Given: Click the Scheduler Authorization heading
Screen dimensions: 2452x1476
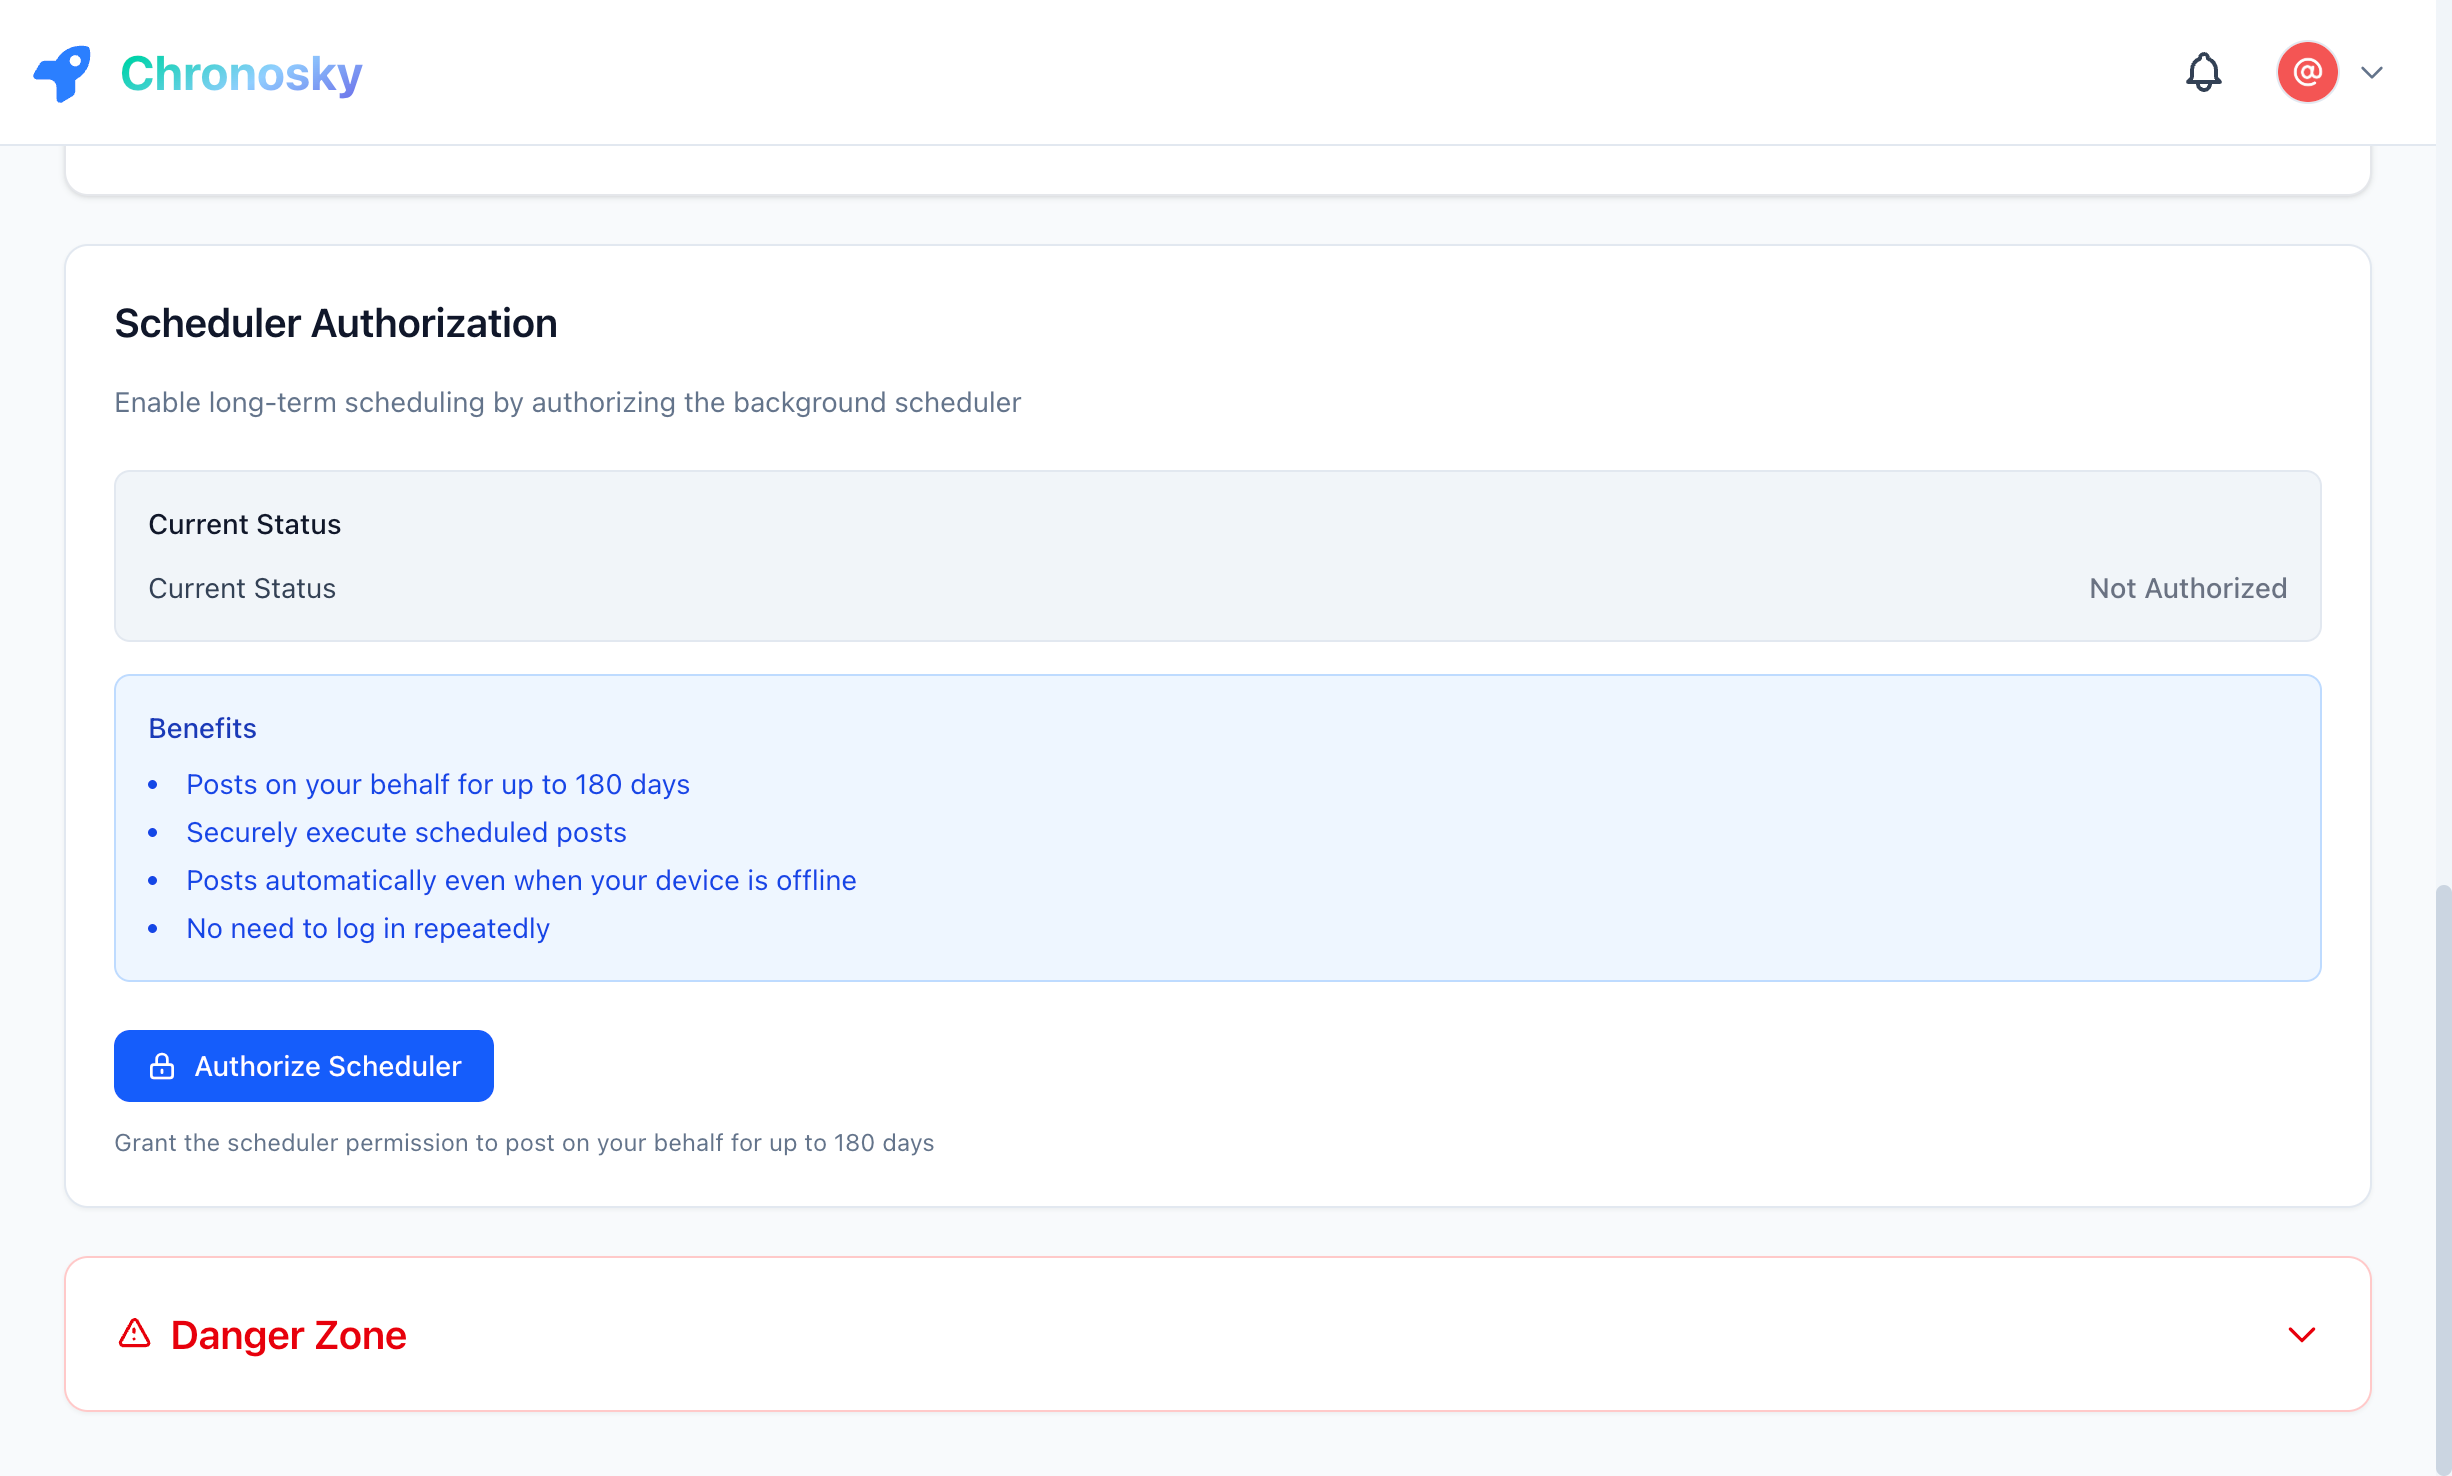Looking at the screenshot, I should tap(336, 322).
